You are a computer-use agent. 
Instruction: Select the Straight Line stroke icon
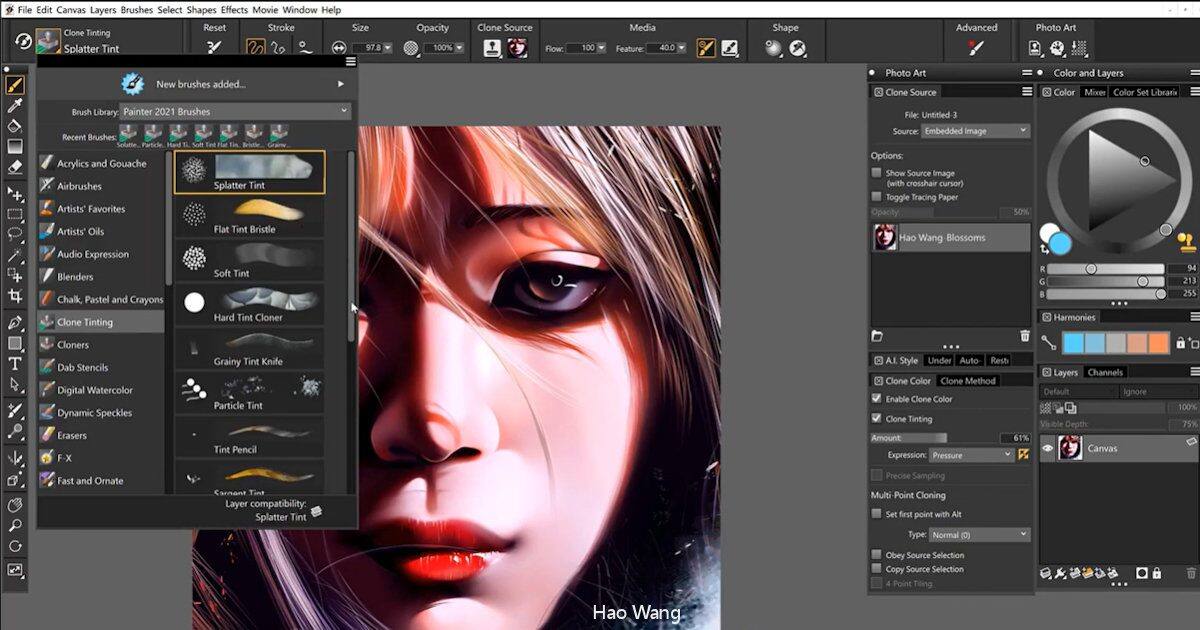click(276, 47)
